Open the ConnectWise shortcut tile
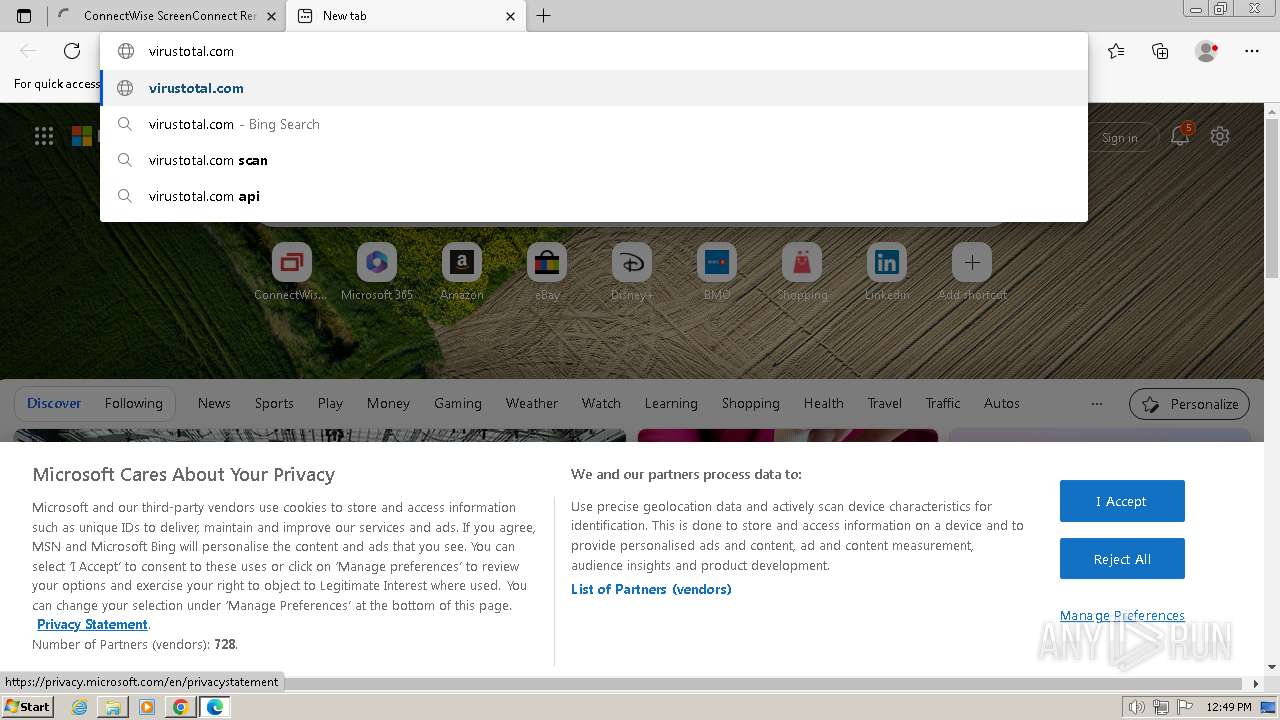Screen dimensions: 1280x720 coord(291,272)
